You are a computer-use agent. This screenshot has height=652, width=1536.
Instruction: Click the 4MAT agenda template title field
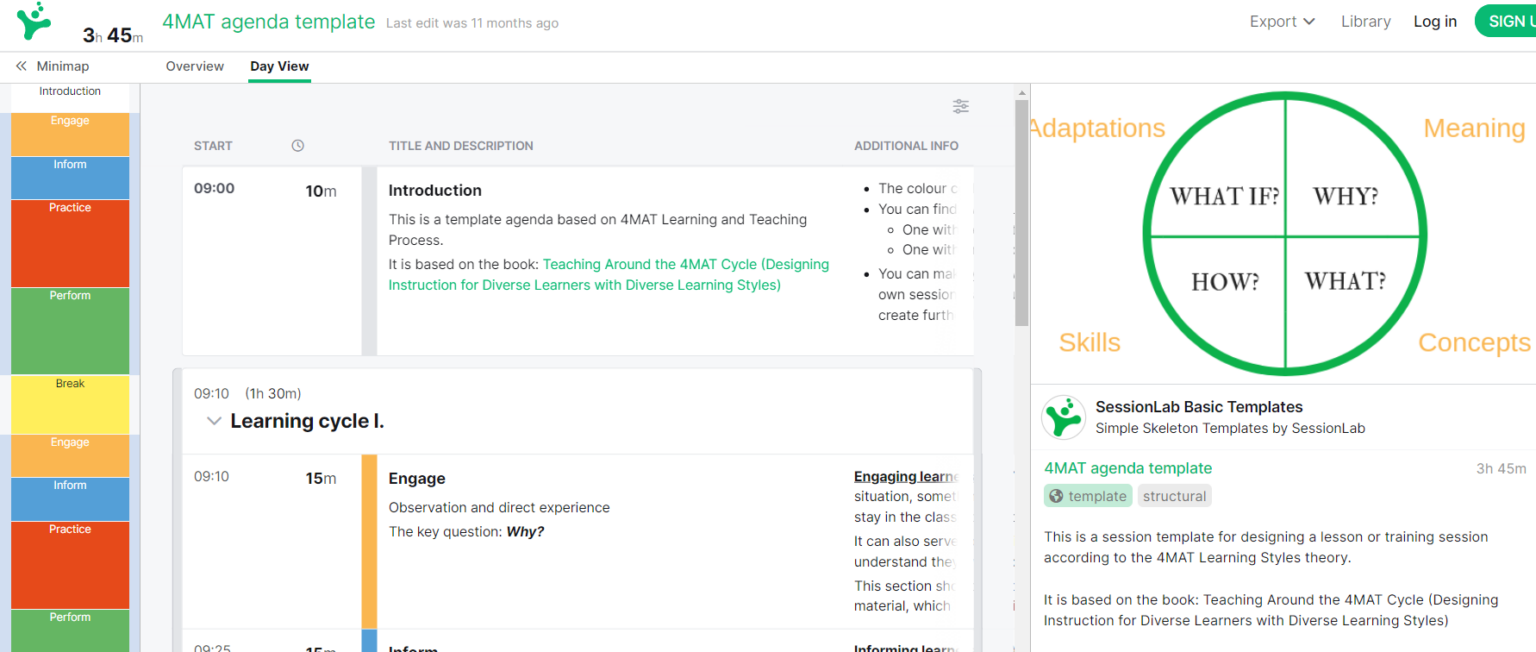pos(268,20)
